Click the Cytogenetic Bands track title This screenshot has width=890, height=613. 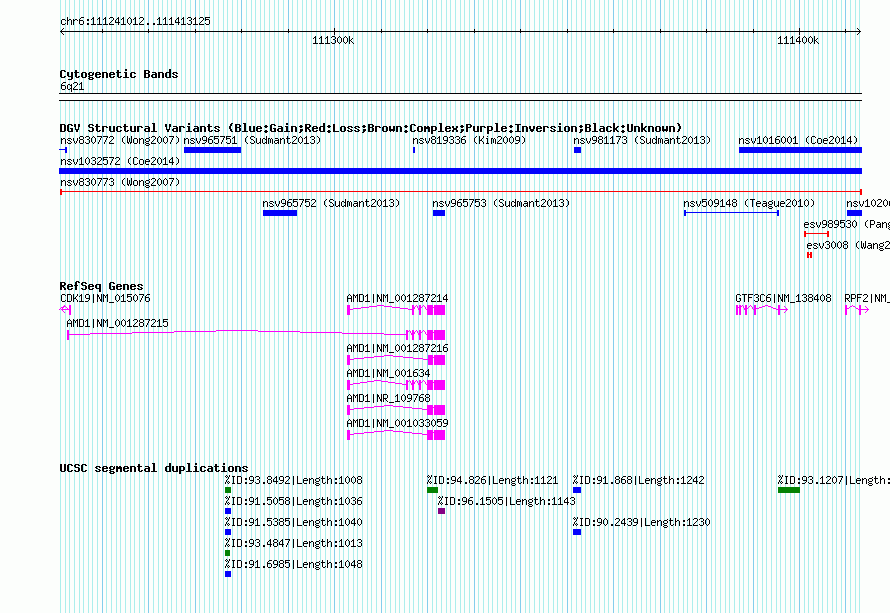pos(119,74)
